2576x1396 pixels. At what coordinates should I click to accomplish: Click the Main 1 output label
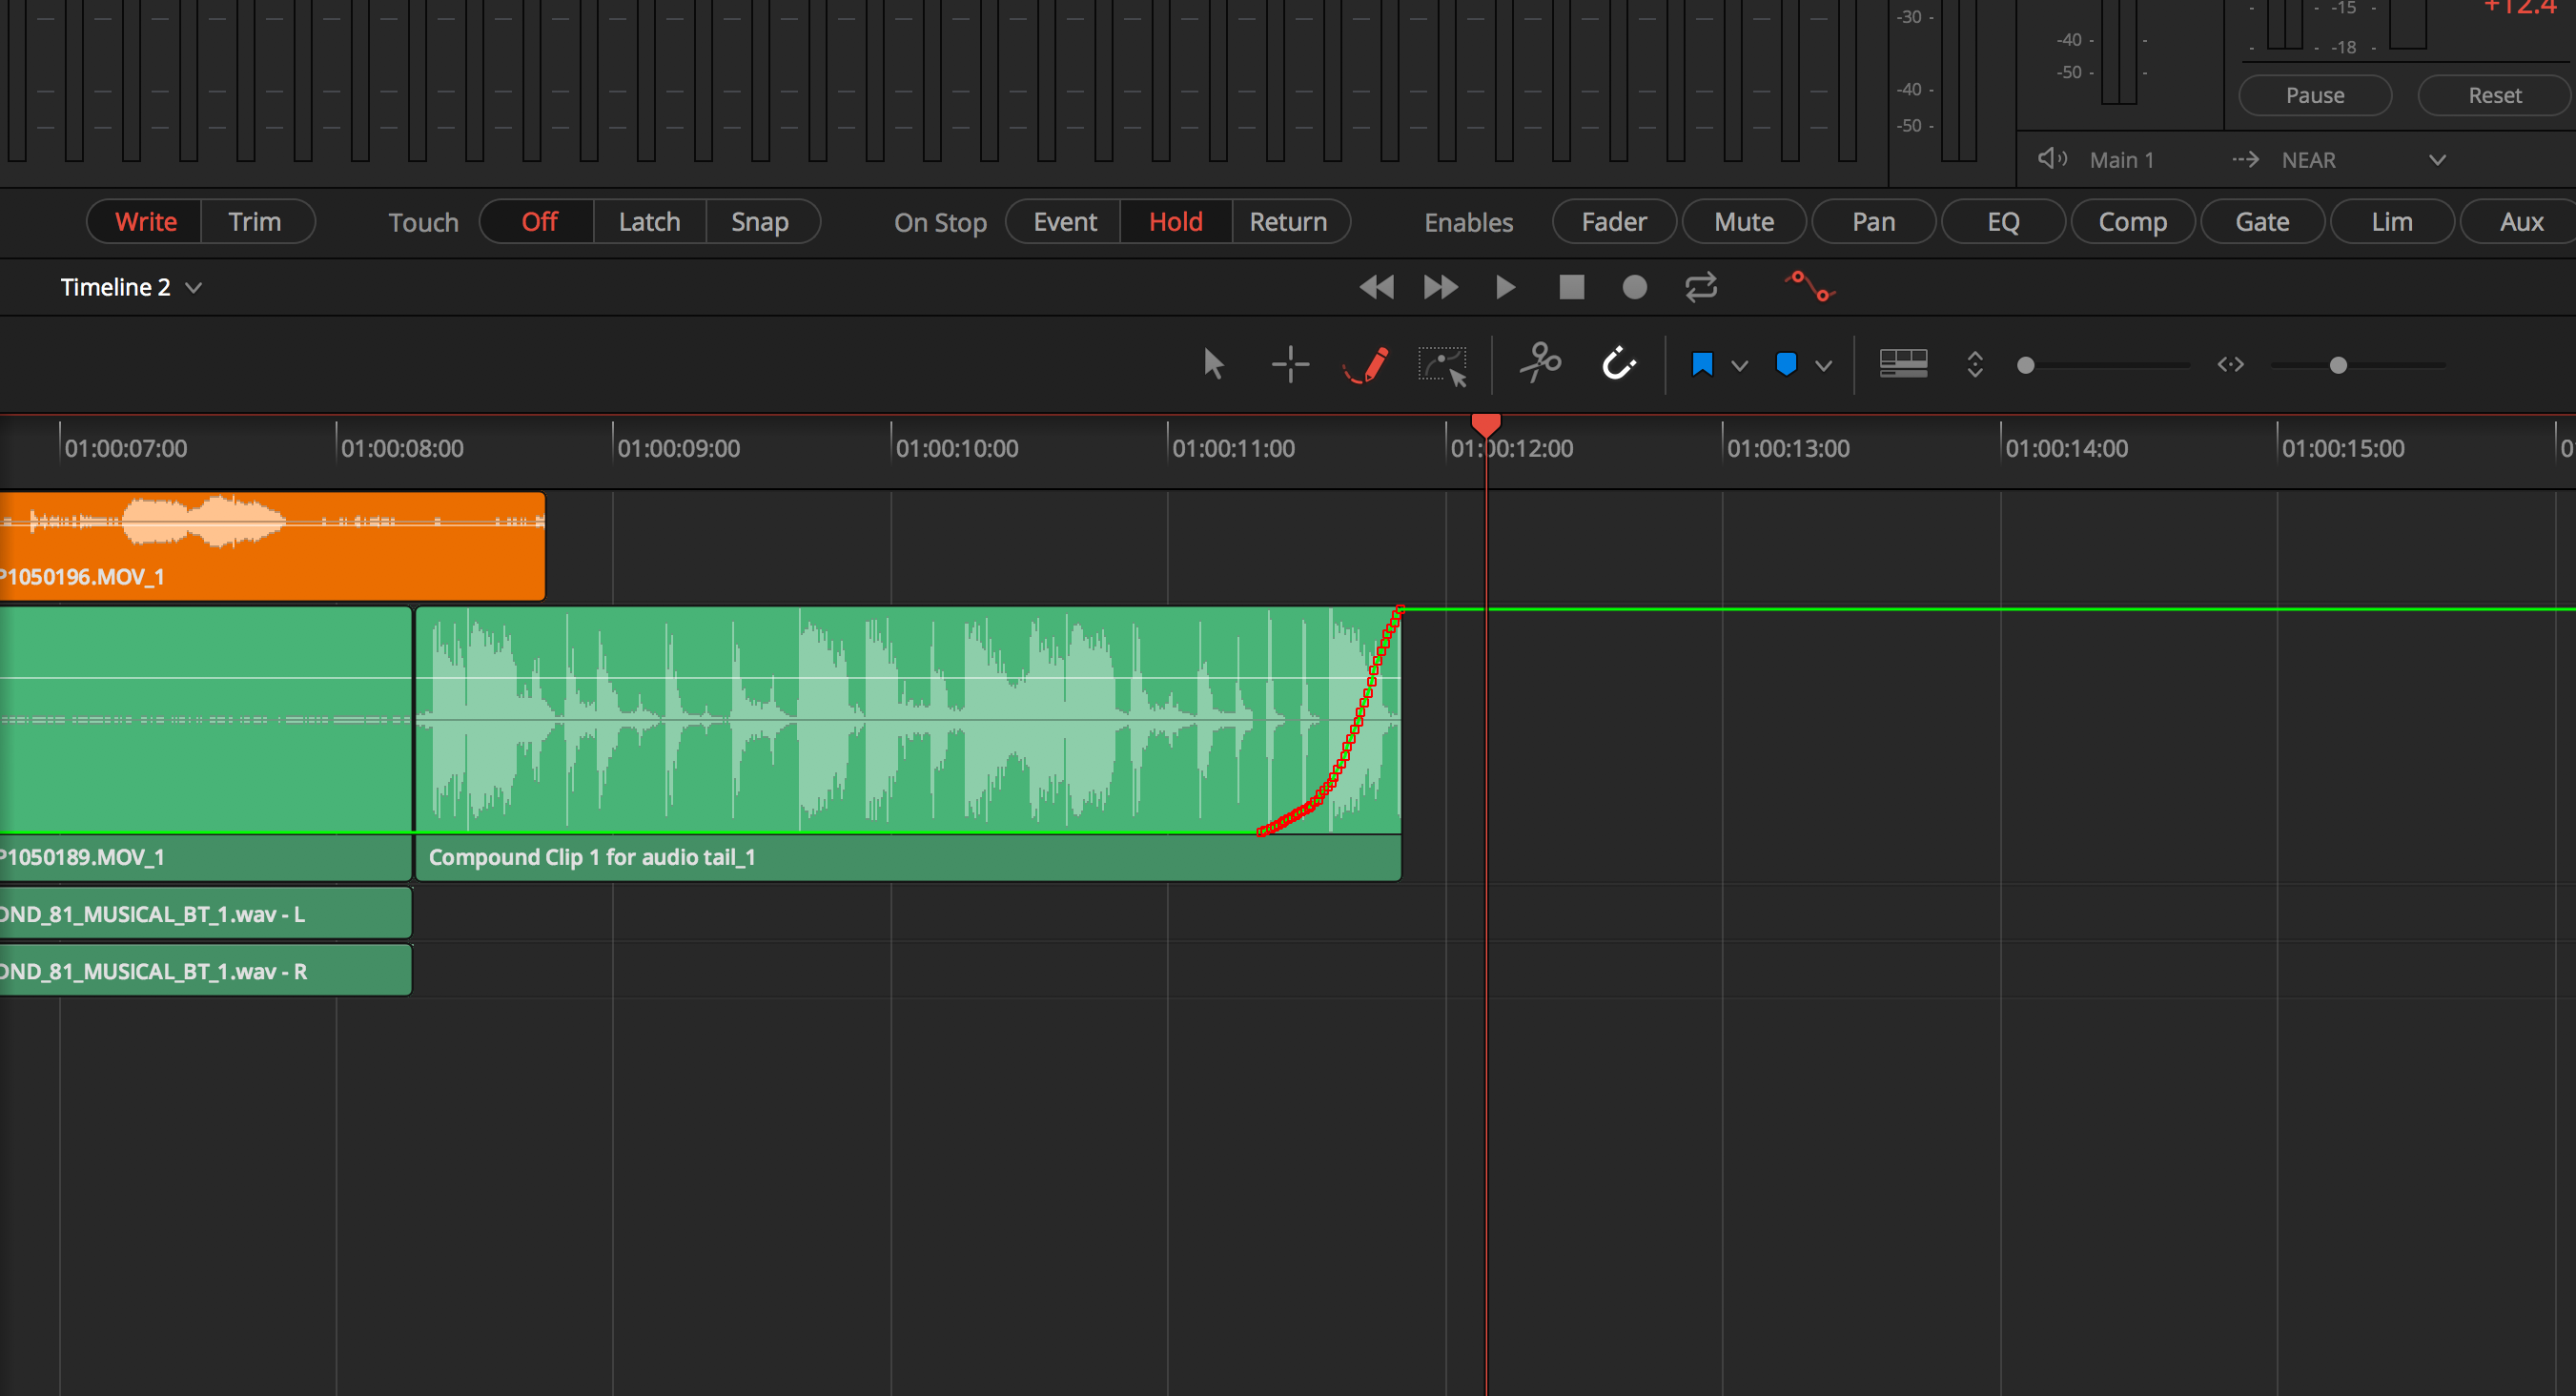tap(2121, 160)
